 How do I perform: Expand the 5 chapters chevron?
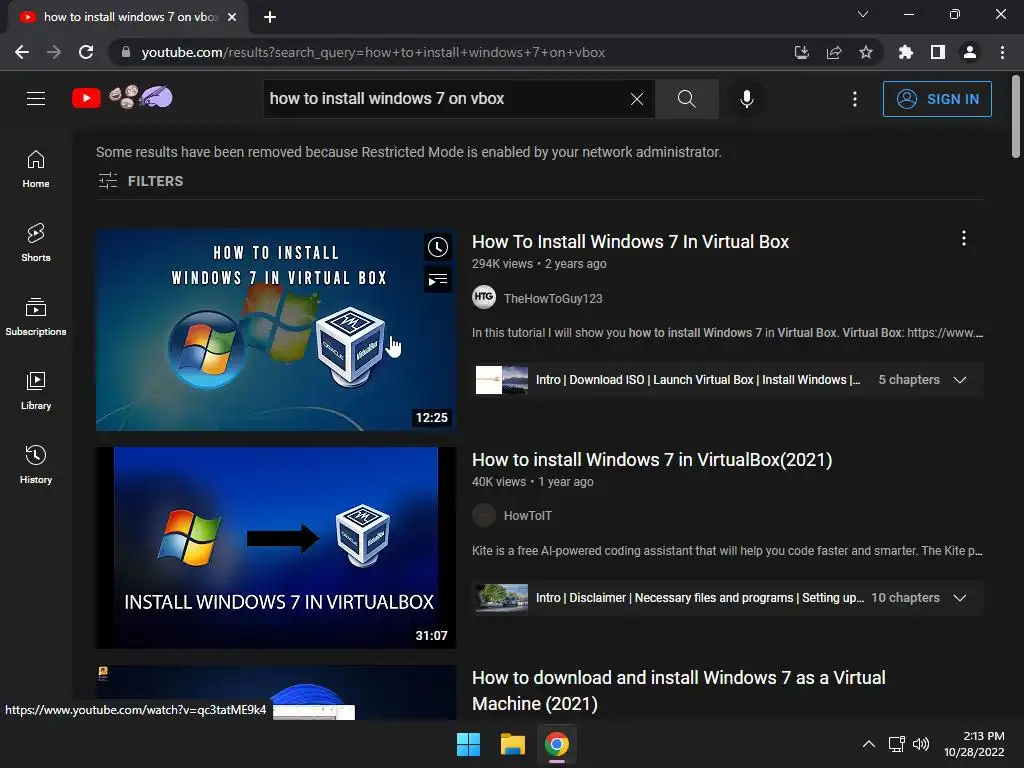coord(959,380)
